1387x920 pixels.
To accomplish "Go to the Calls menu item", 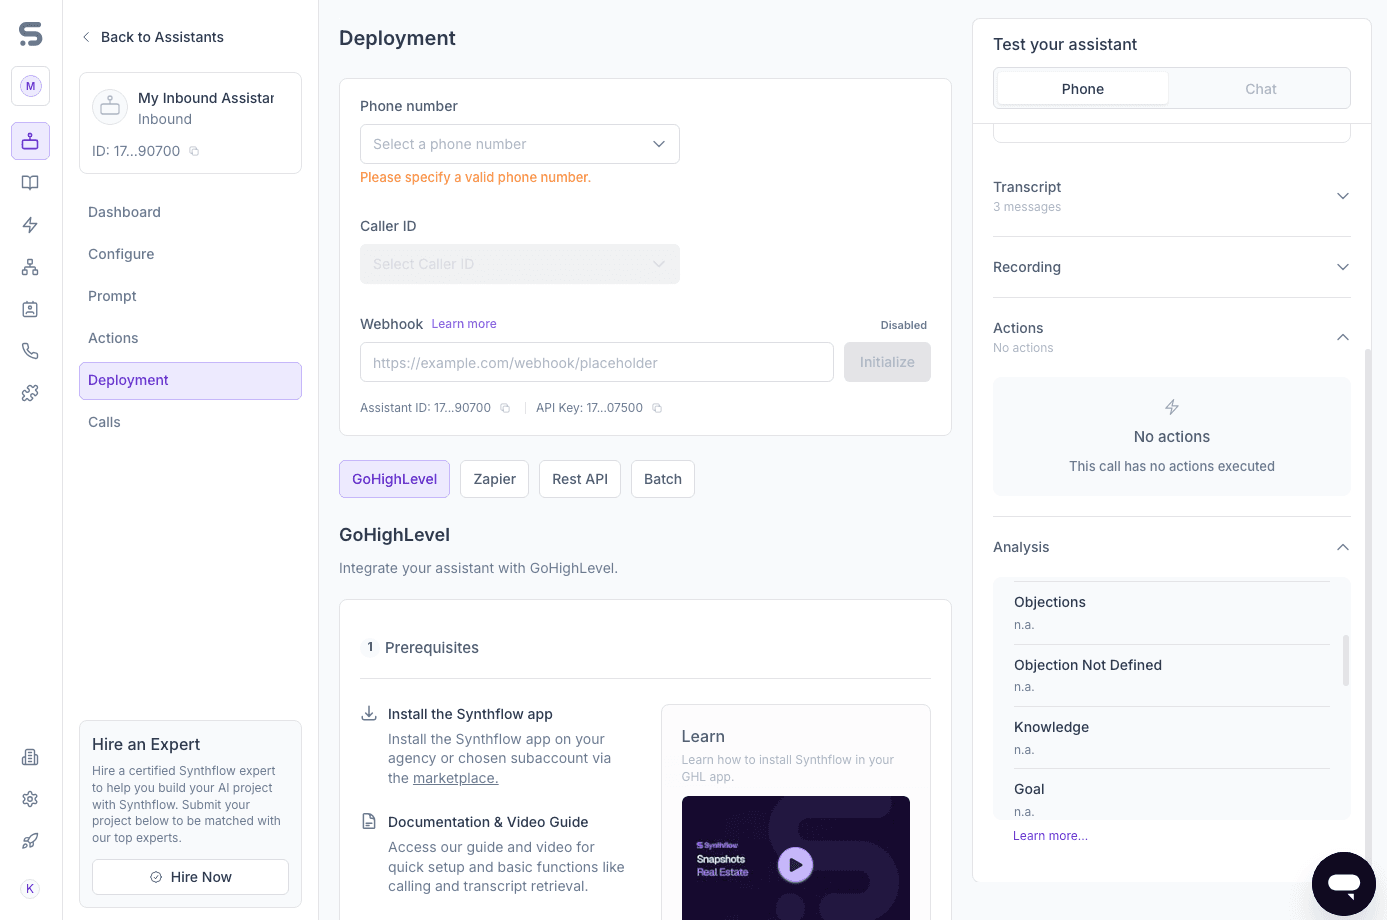I will 104,422.
